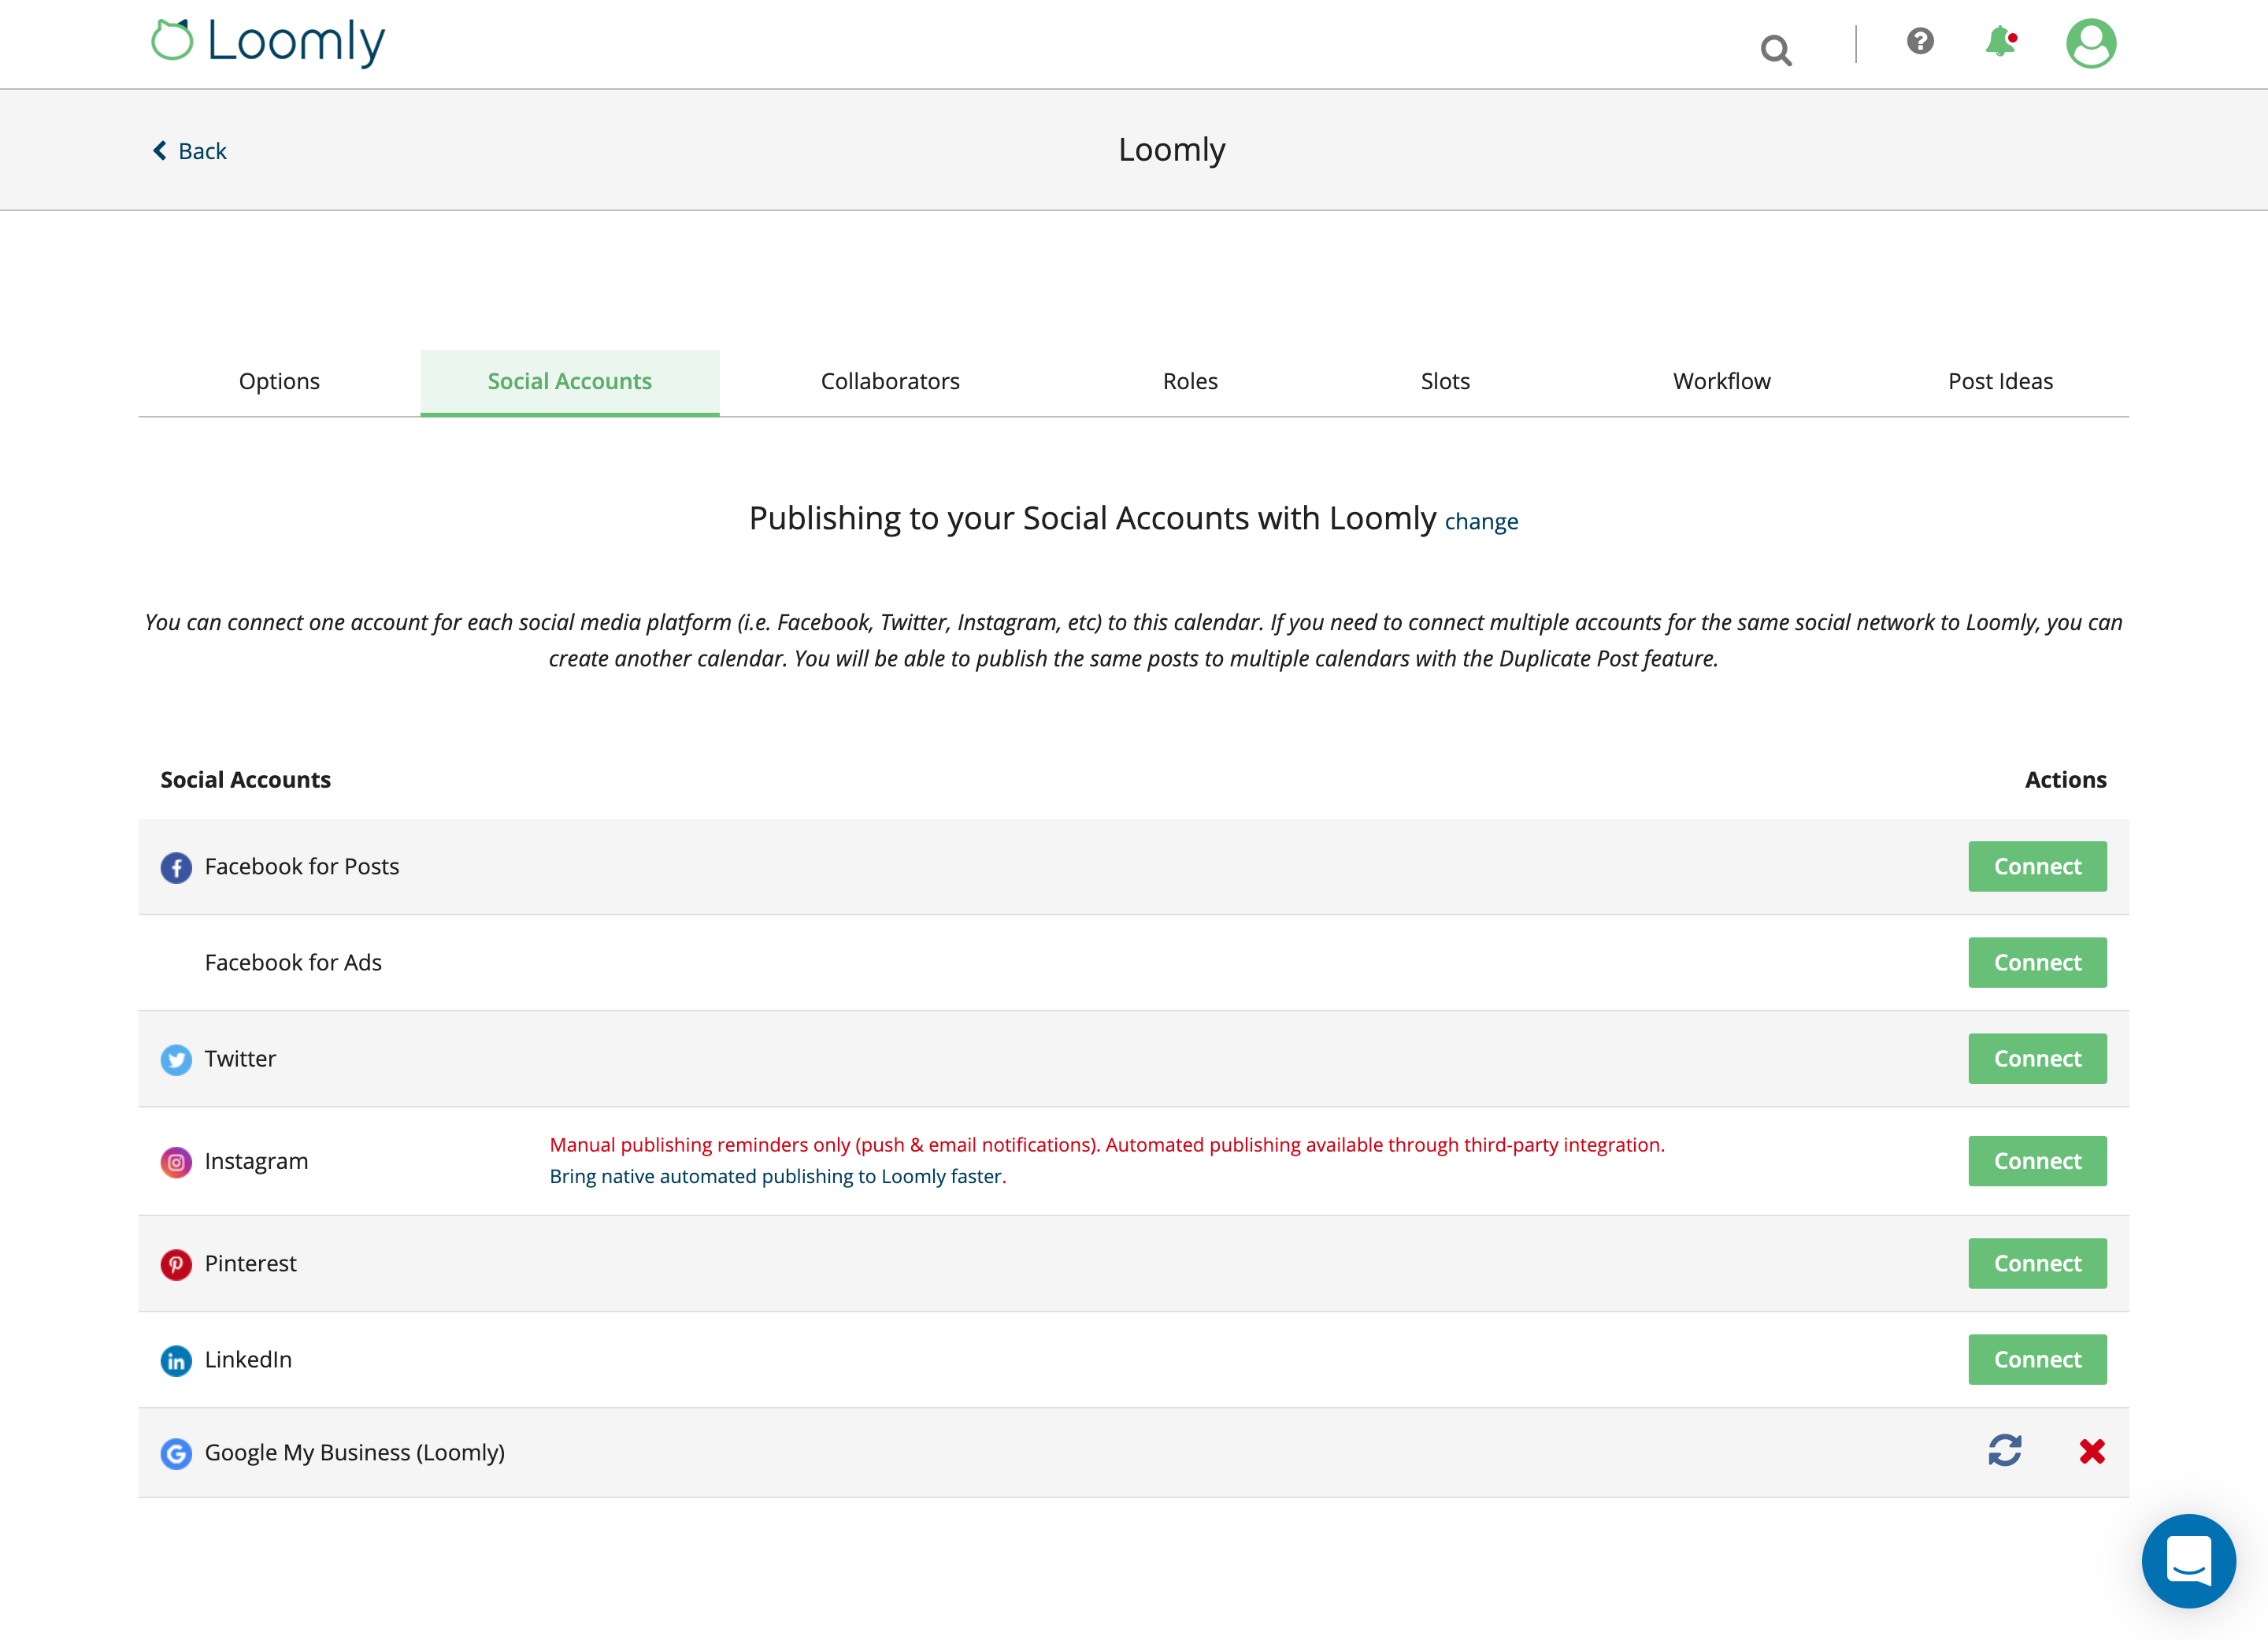Open the chat support bubble

[2188, 1560]
